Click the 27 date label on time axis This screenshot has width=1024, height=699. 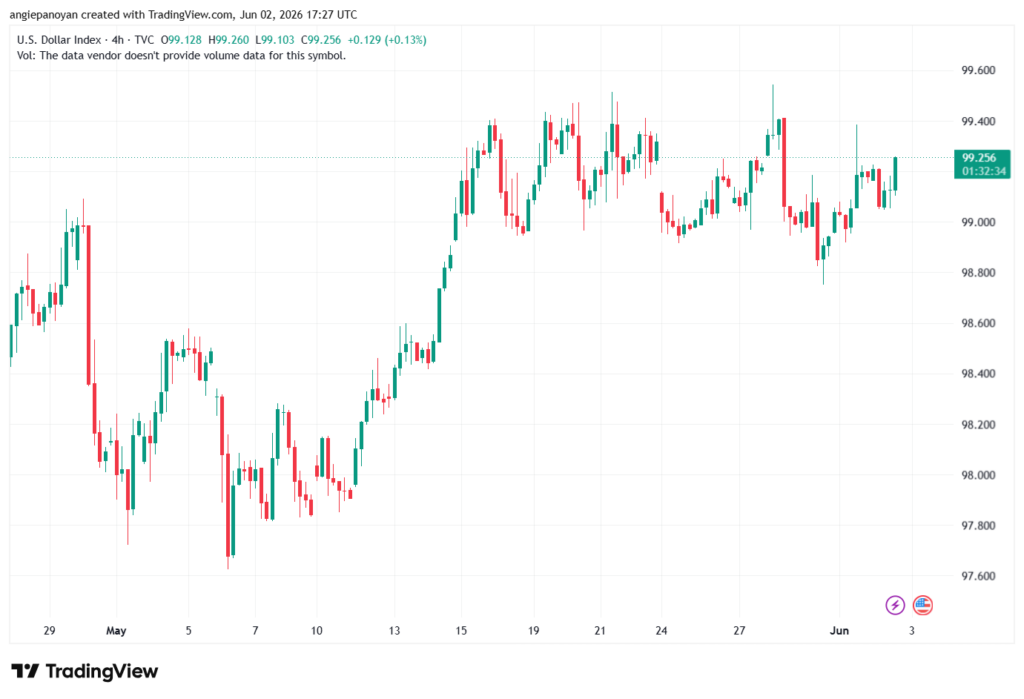[x=739, y=630]
